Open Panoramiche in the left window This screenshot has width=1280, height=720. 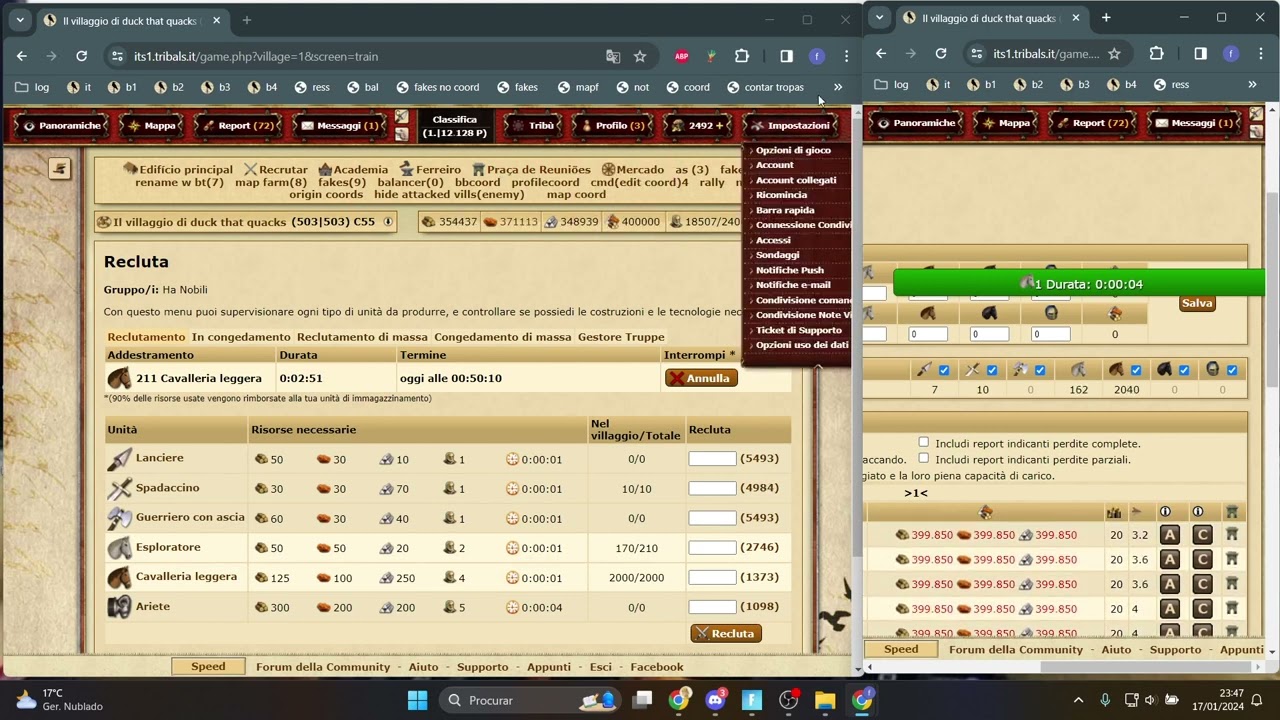tap(62, 125)
